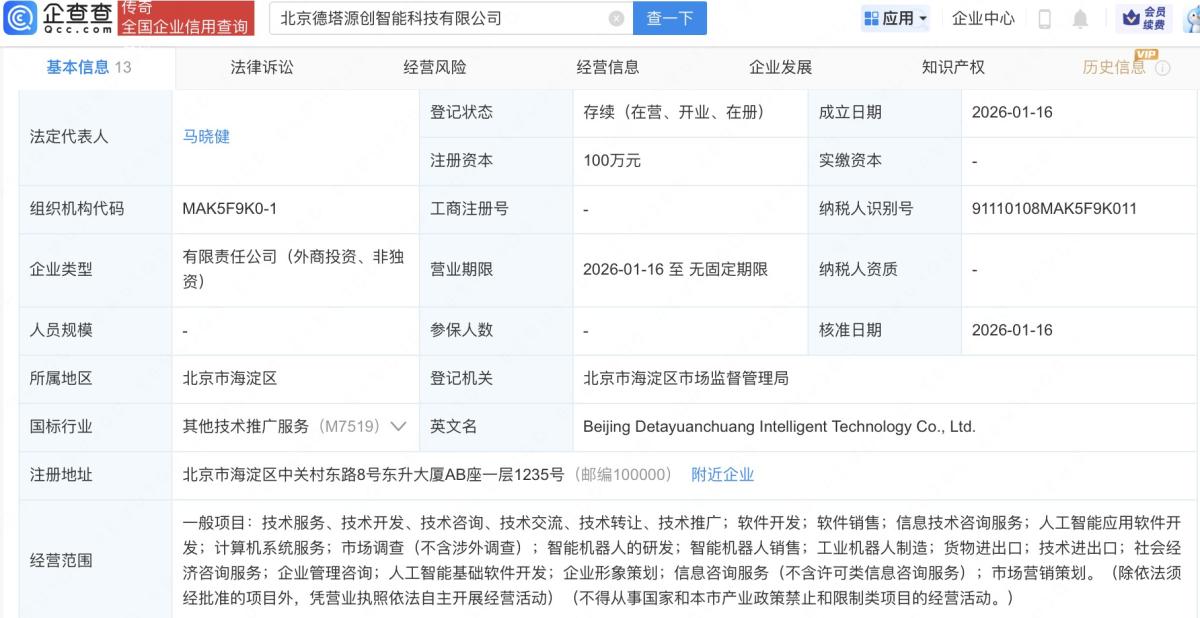Open notifications via the bell icon

point(1079,18)
